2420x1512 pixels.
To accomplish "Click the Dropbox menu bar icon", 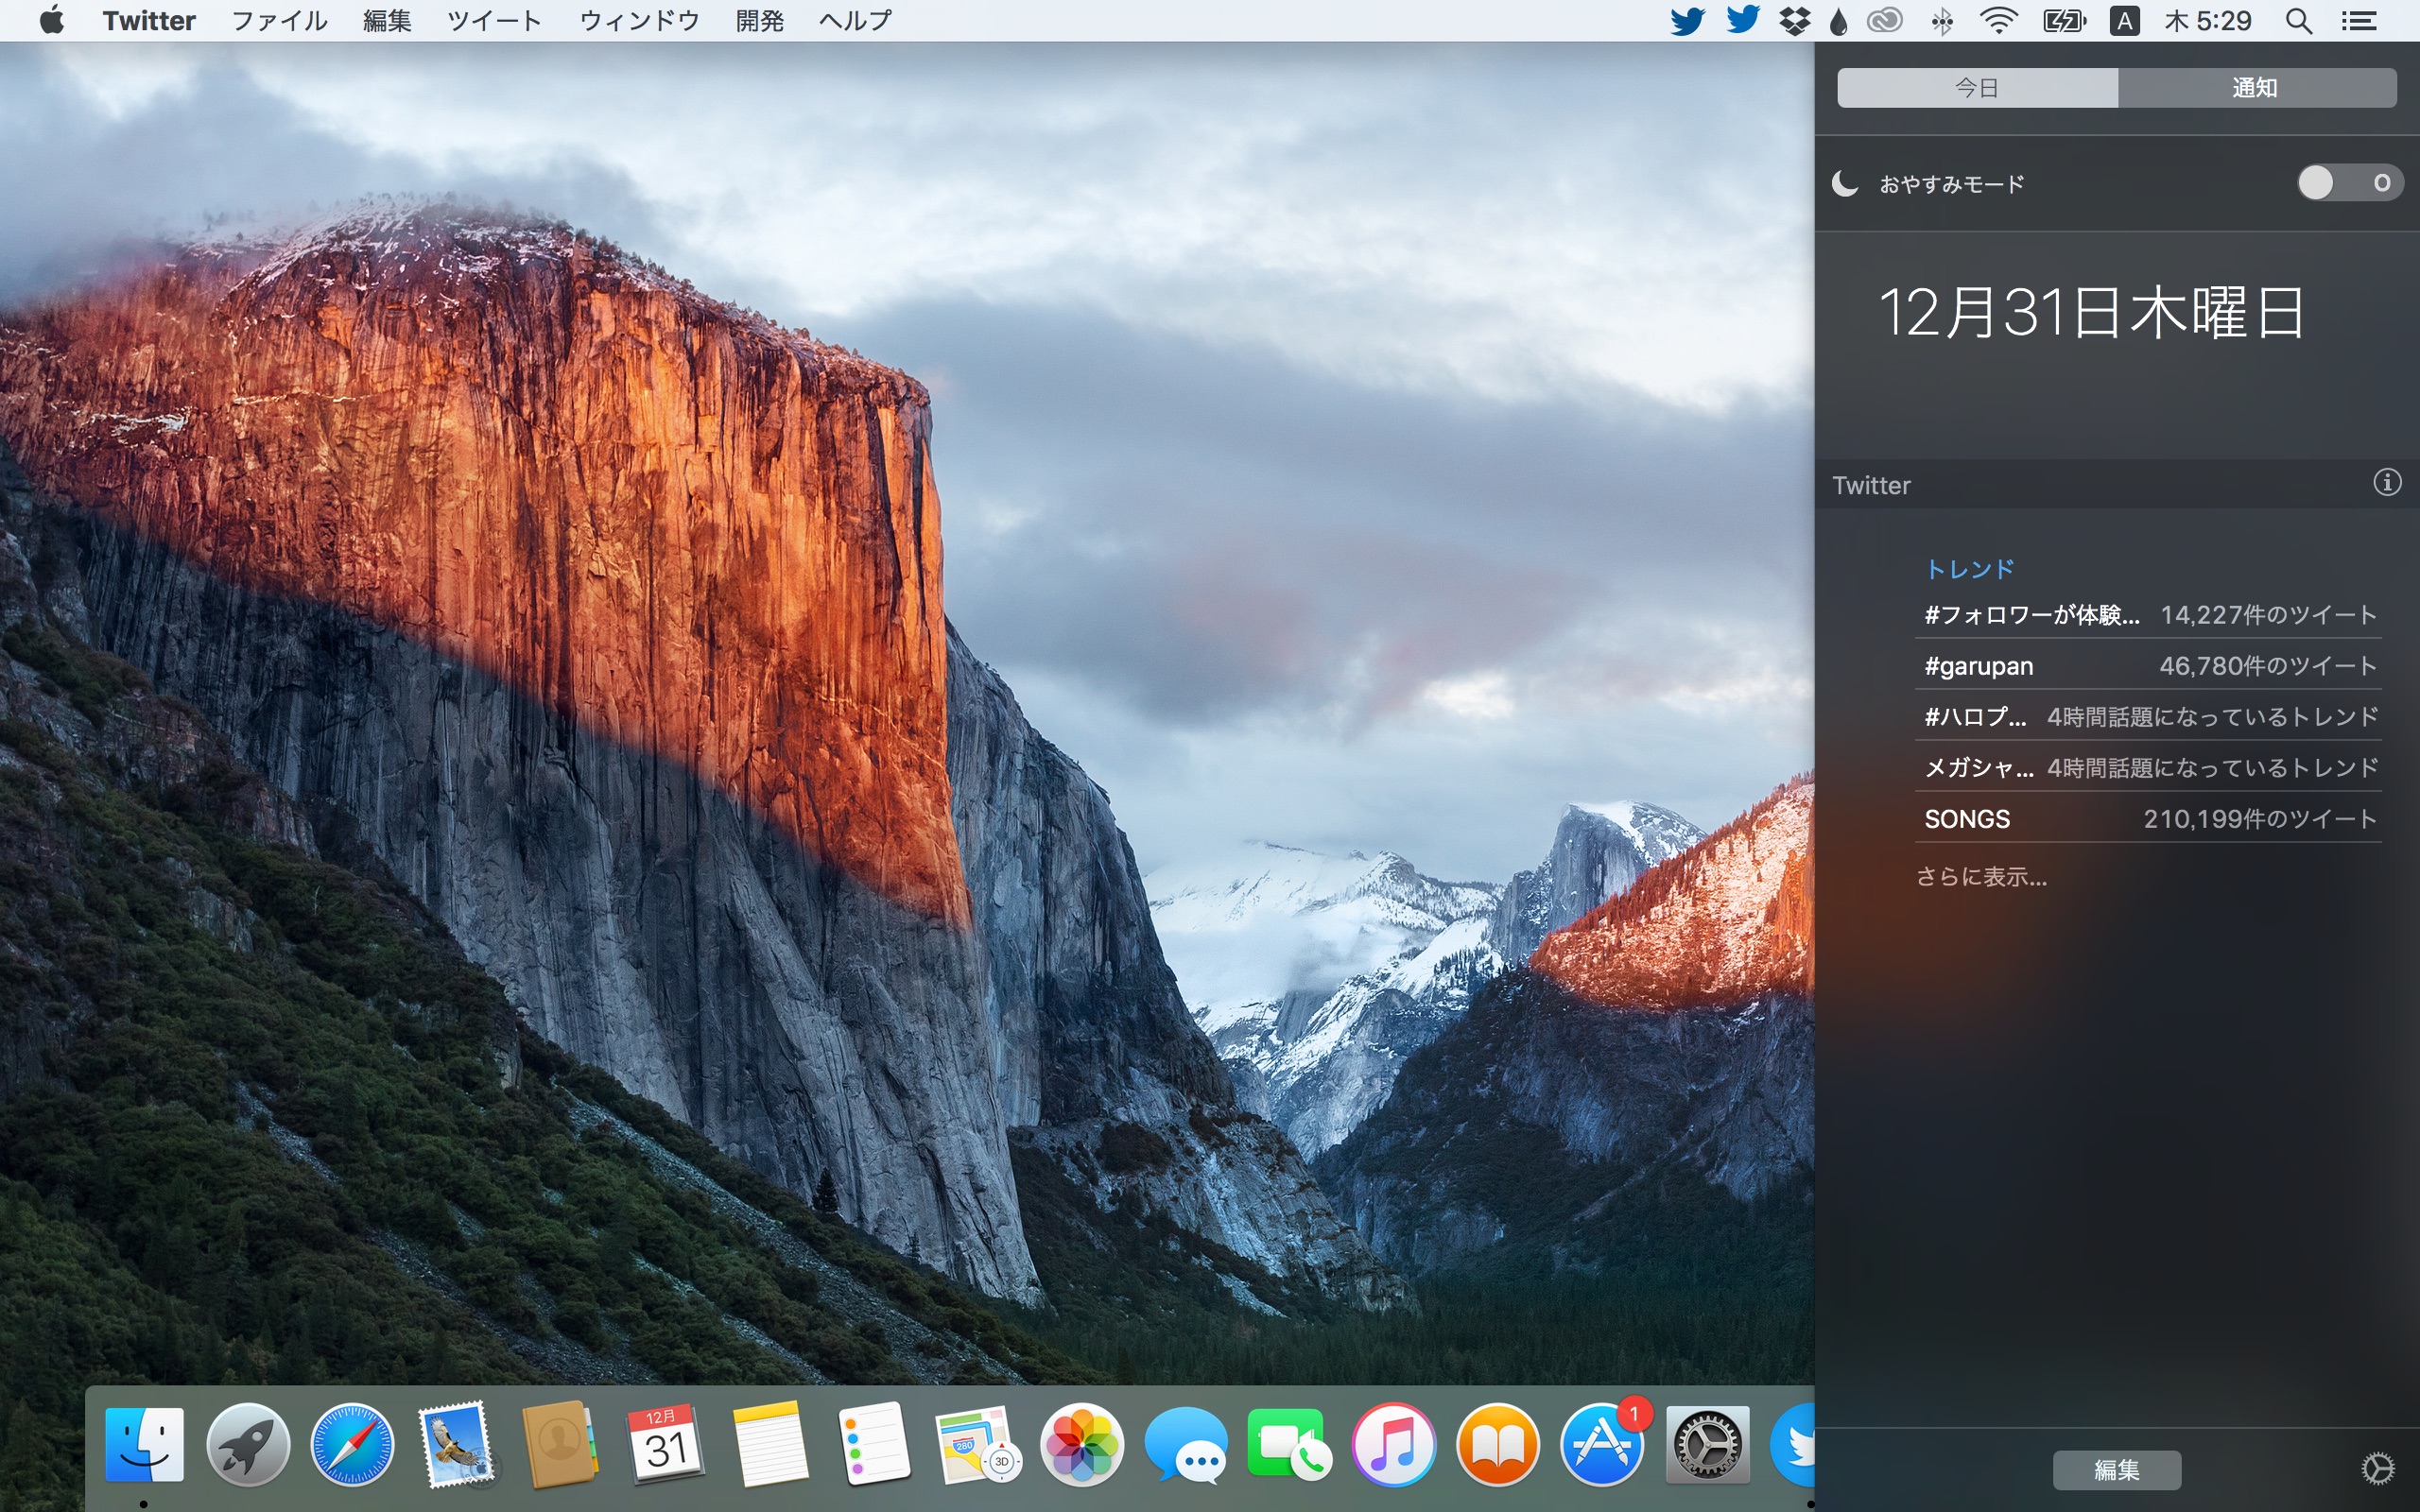I will click(x=1794, y=21).
